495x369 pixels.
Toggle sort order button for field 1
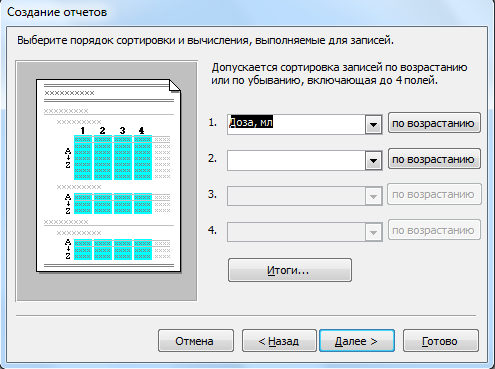pos(434,123)
